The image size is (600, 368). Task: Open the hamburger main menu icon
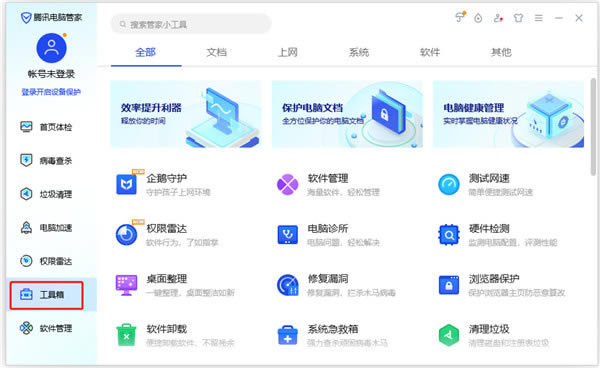coord(538,18)
